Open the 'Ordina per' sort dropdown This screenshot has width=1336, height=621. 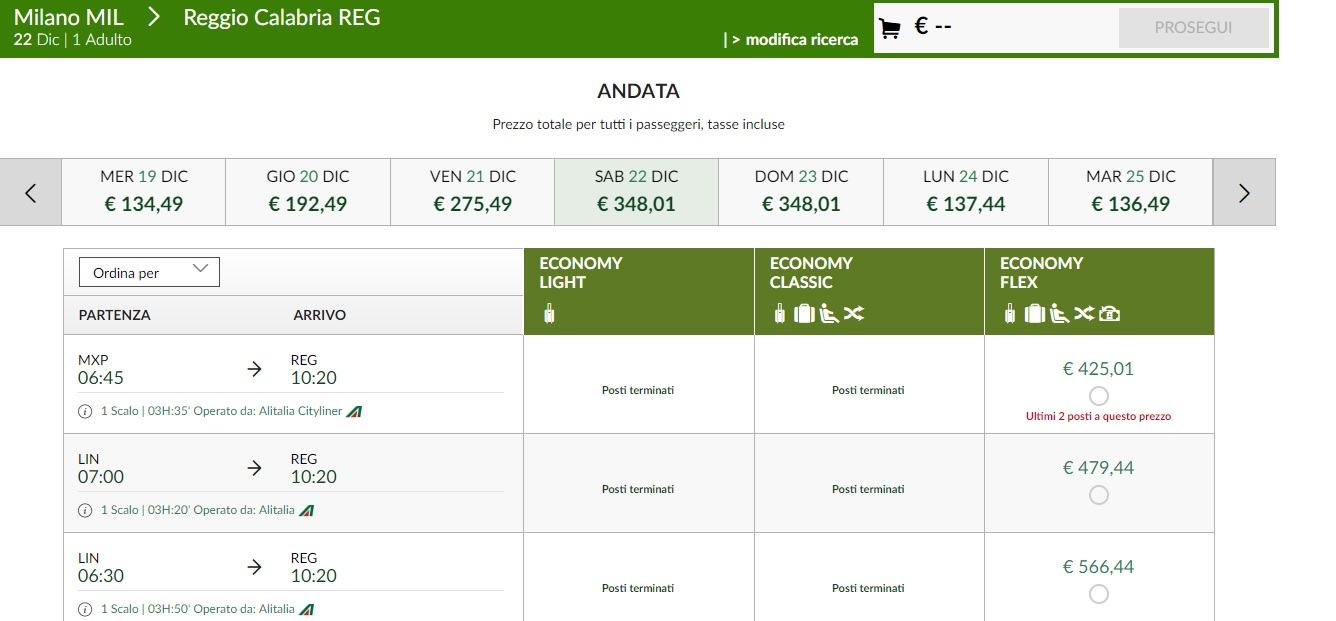(149, 272)
